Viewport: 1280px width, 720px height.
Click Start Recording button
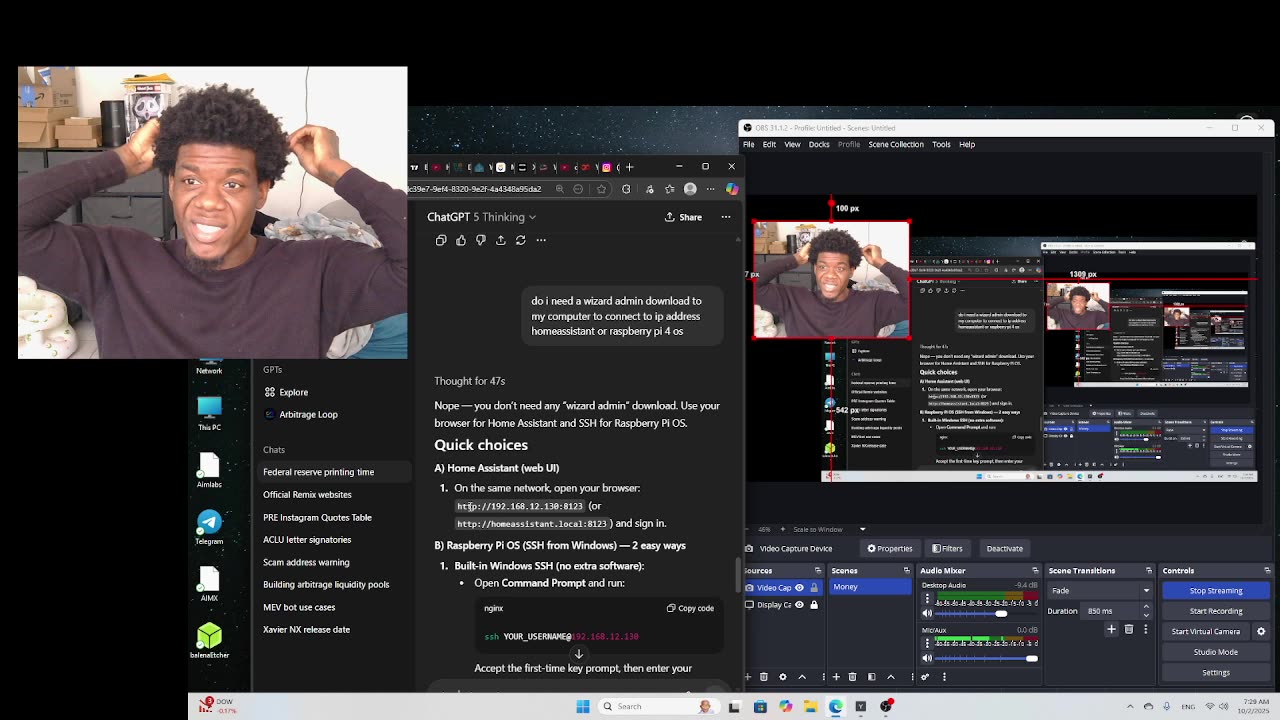[x=1216, y=611]
